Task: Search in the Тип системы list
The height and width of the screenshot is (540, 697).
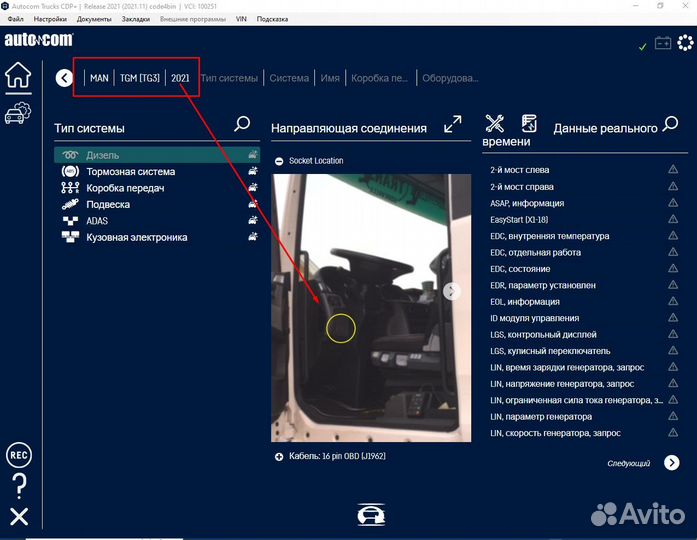Action: [x=242, y=124]
